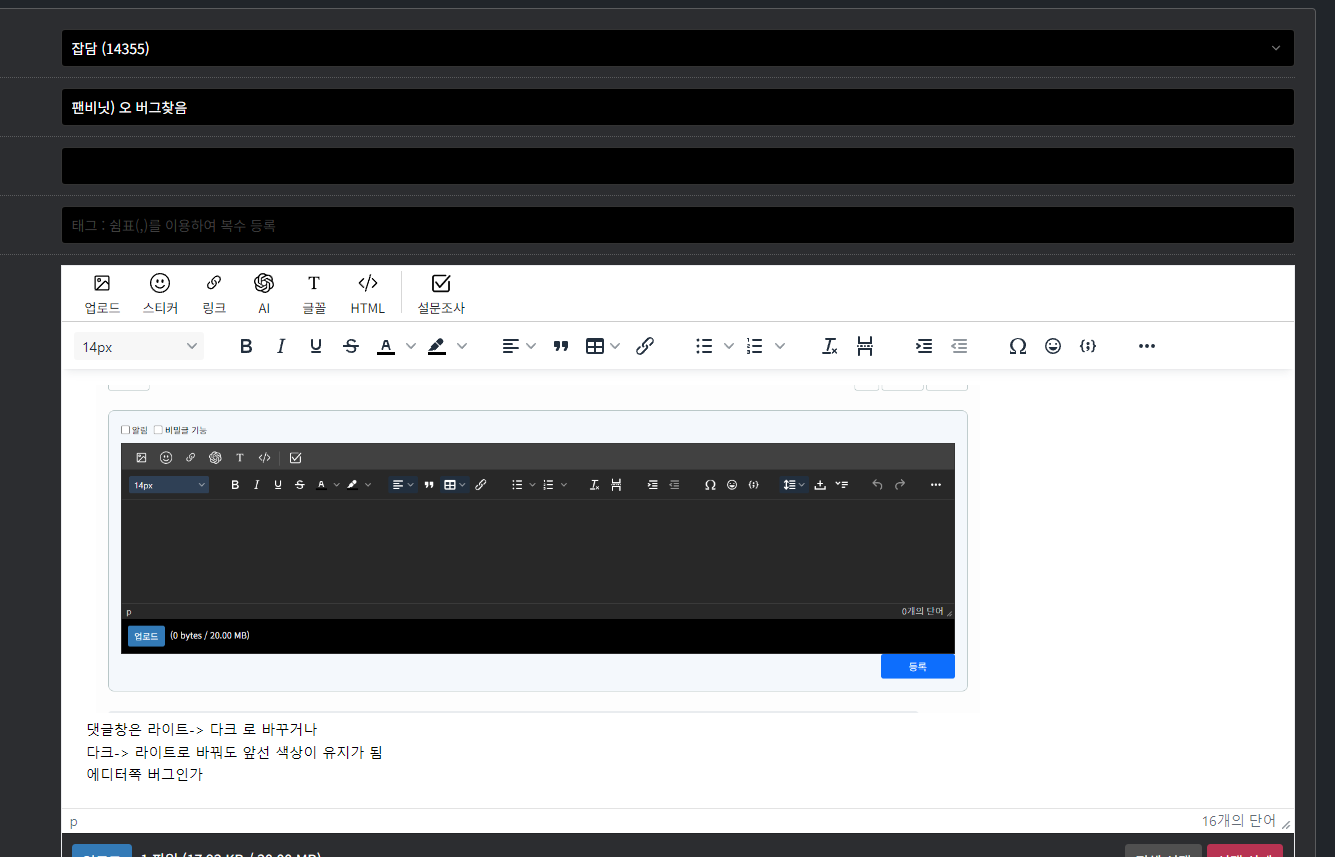Image resolution: width=1335 pixels, height=857 pixels.
Task: Switch to HTML source editing
Action: click(368, 294)
